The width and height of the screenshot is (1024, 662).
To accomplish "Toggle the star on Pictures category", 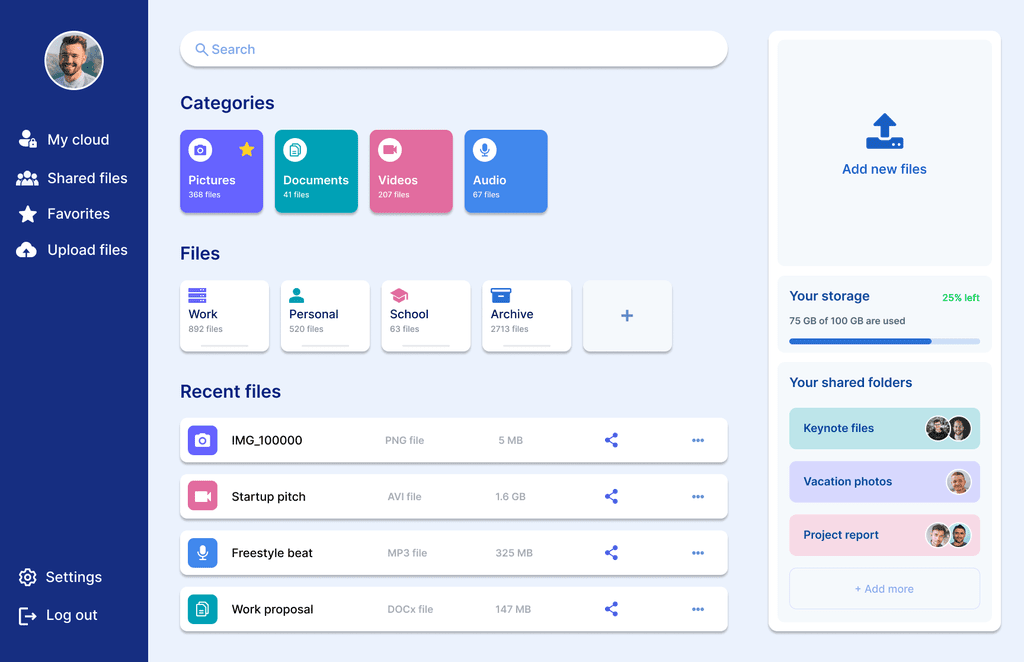I will [x=246, y=150].
